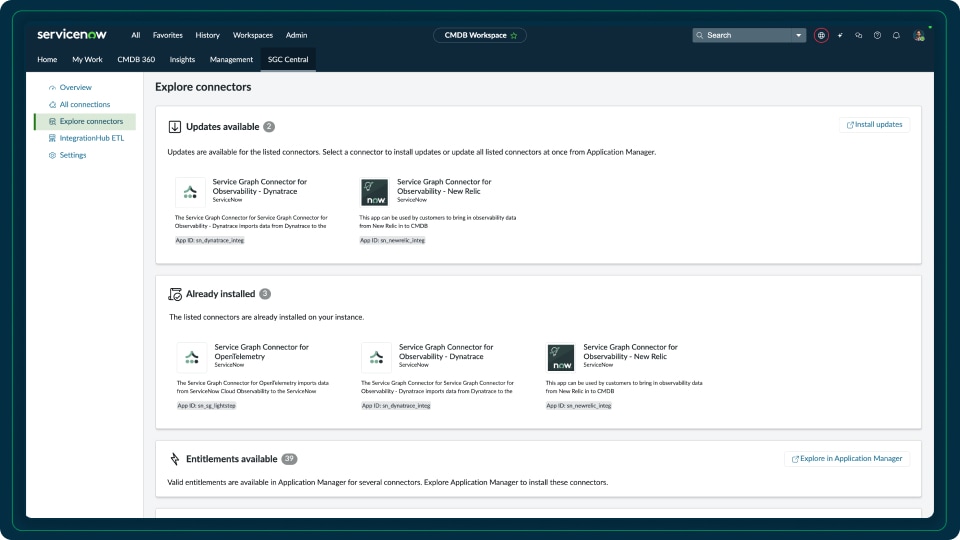The height and width of the screenshot is (540, 960).
Task: Click the CMDB Workspace pill
Action: point(480,36)
